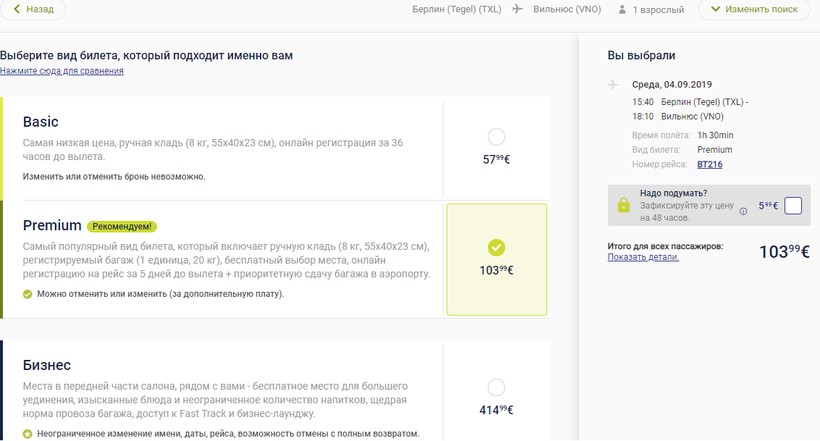820x441 pixels.
Task: Select the Basic fare radio button
Action: pos(496,137)
